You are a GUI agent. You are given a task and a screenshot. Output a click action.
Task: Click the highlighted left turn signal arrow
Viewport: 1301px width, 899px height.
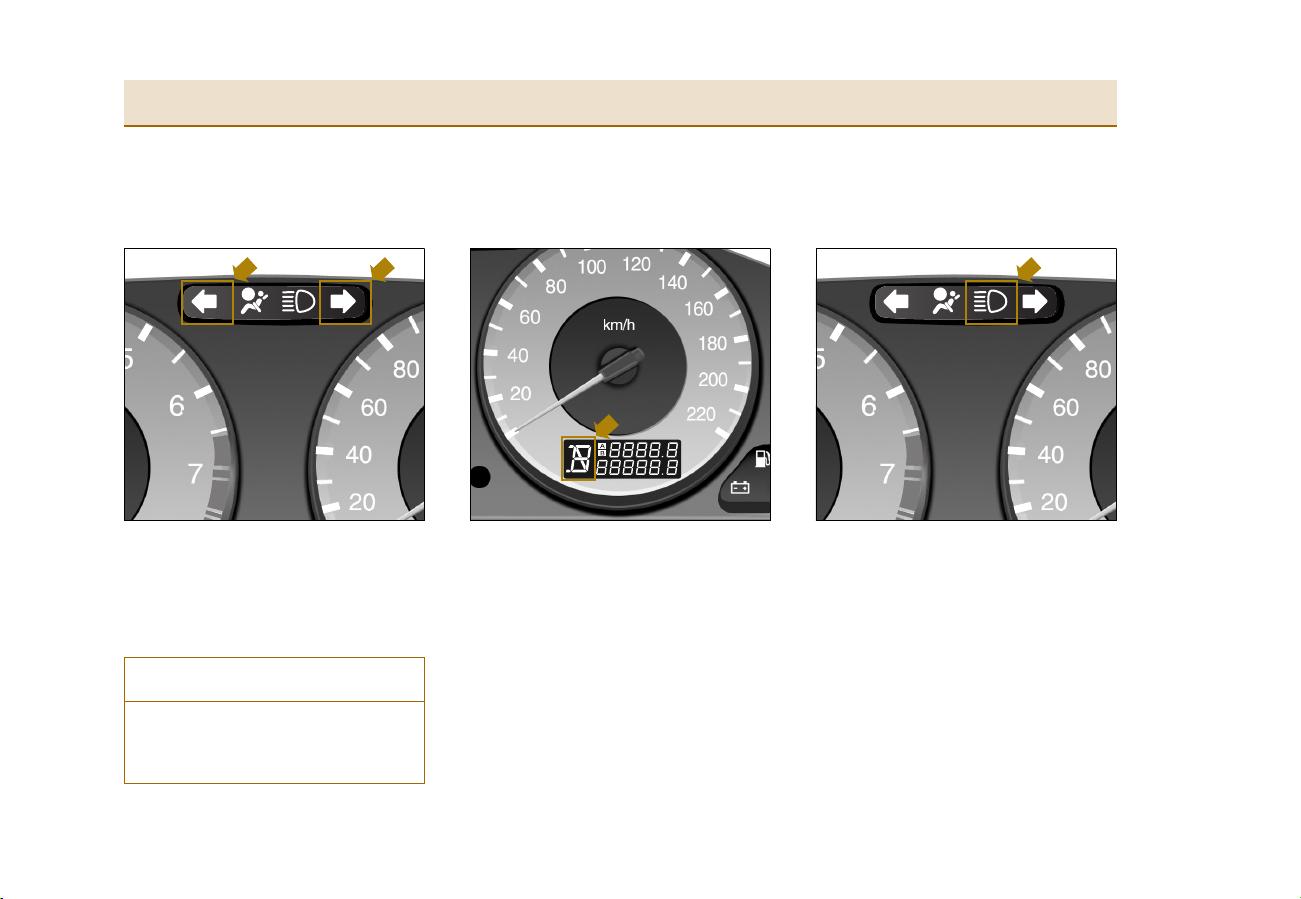click(207, 302)
